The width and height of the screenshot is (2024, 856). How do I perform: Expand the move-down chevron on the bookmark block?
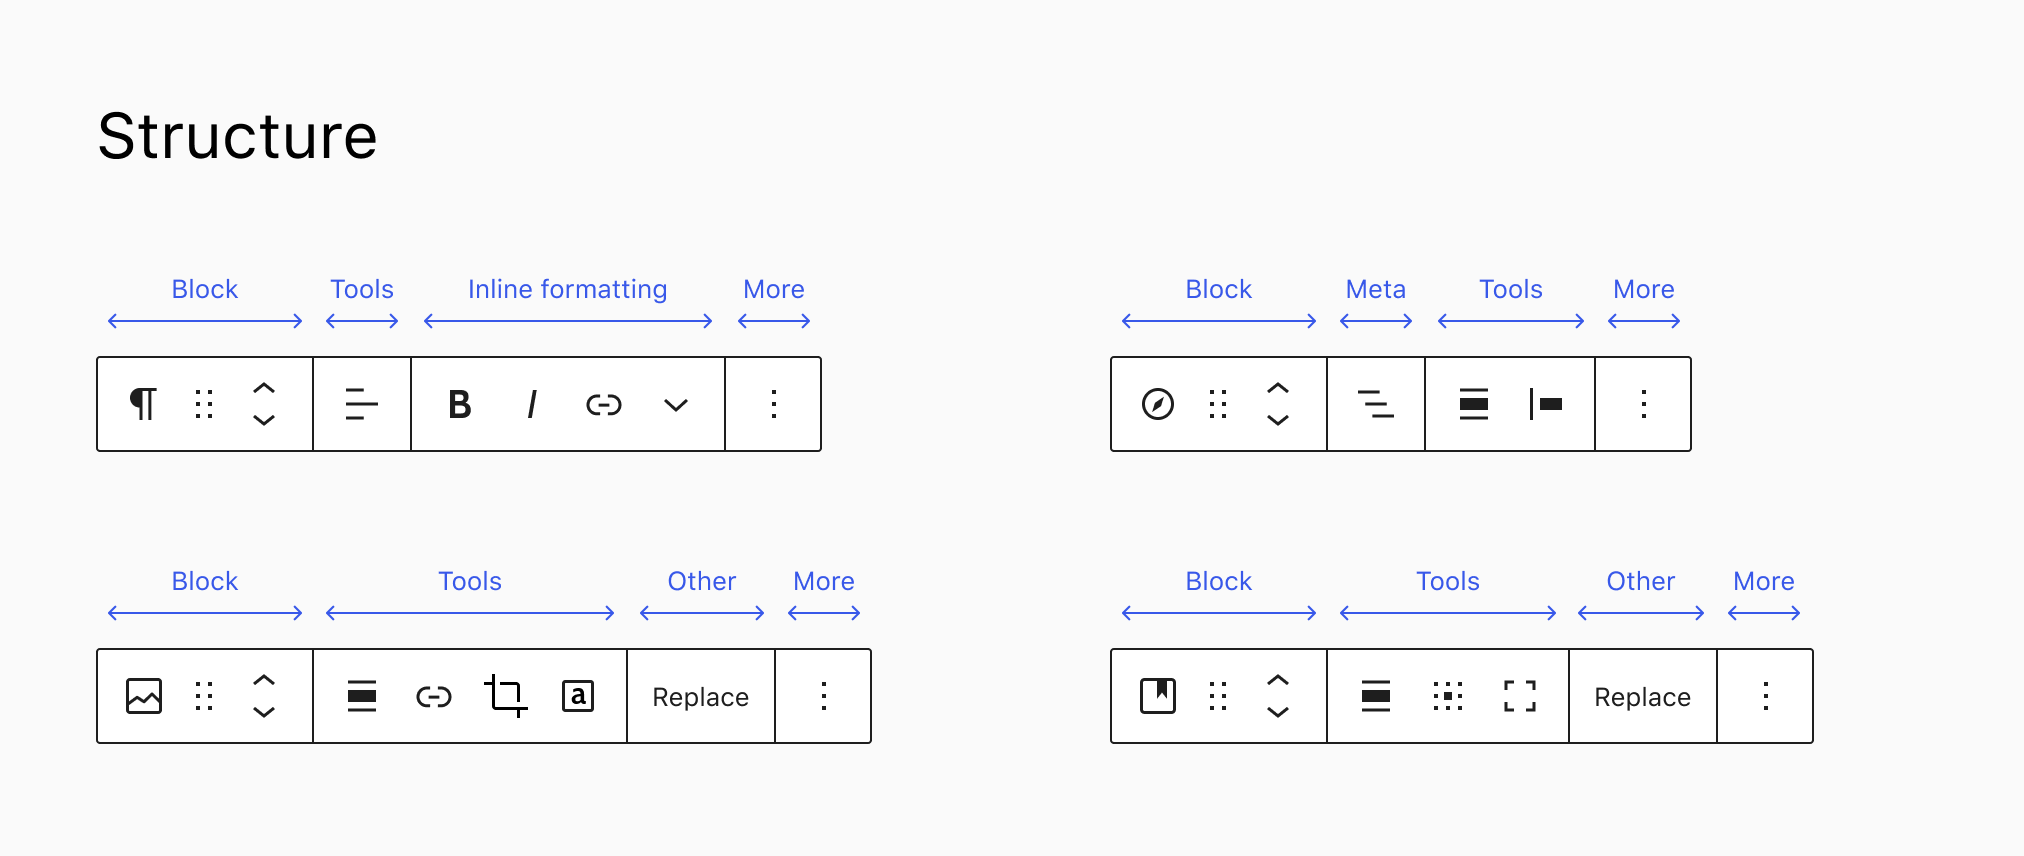pos(1277,714)
